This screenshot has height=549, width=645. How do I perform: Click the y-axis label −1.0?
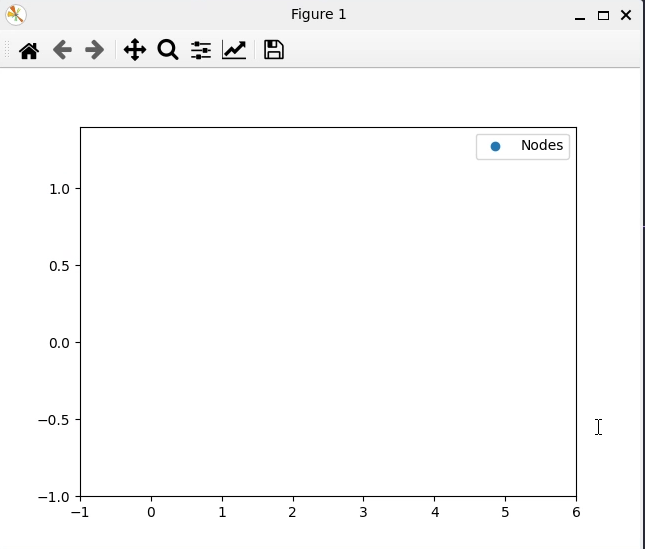point(53,498)
